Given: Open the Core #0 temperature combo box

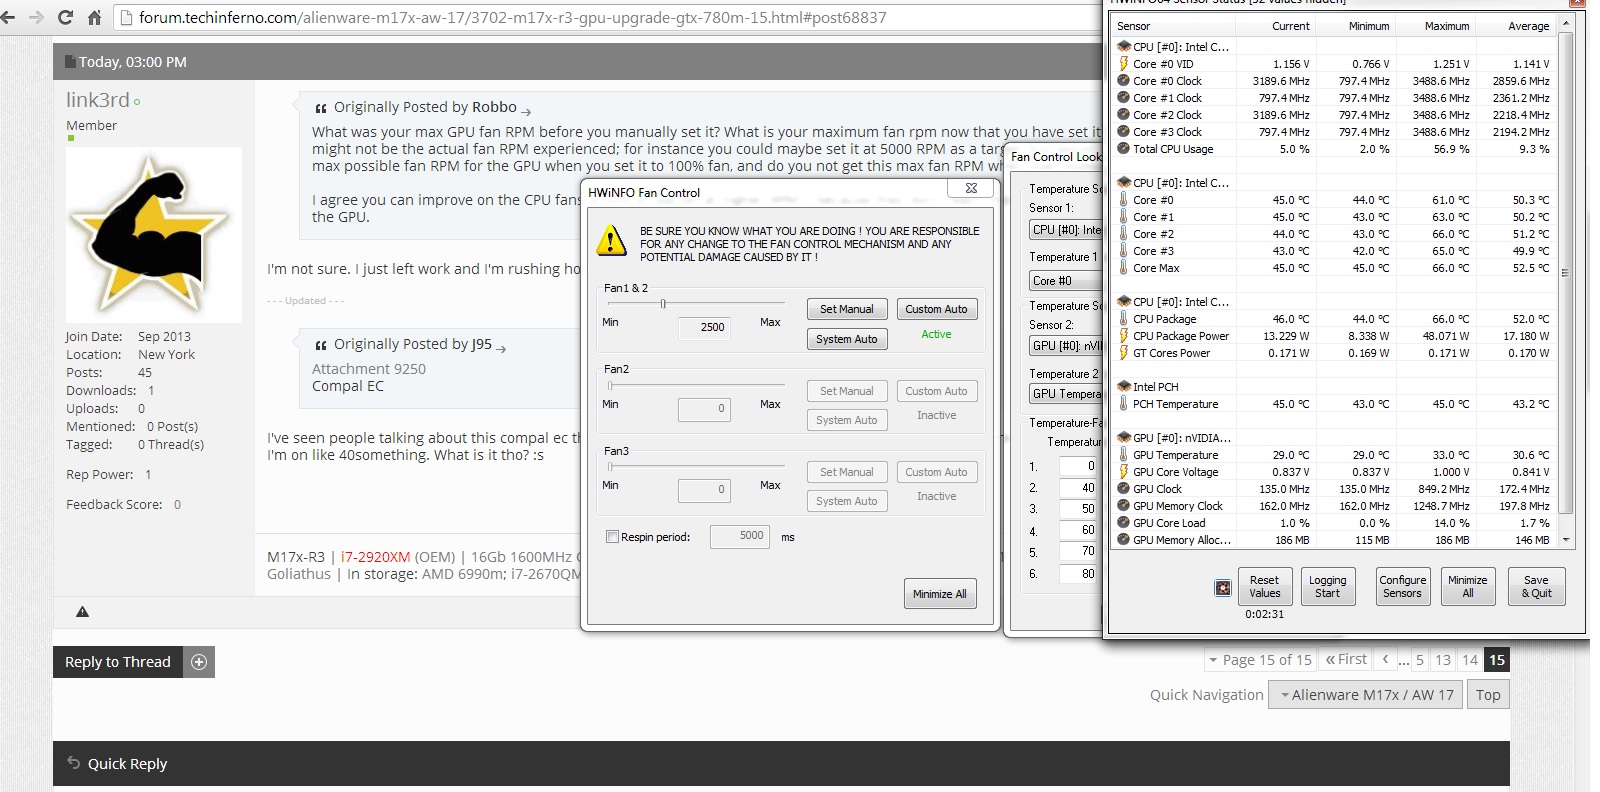Looking at the screenshot, I should [x=1066, y=281].
